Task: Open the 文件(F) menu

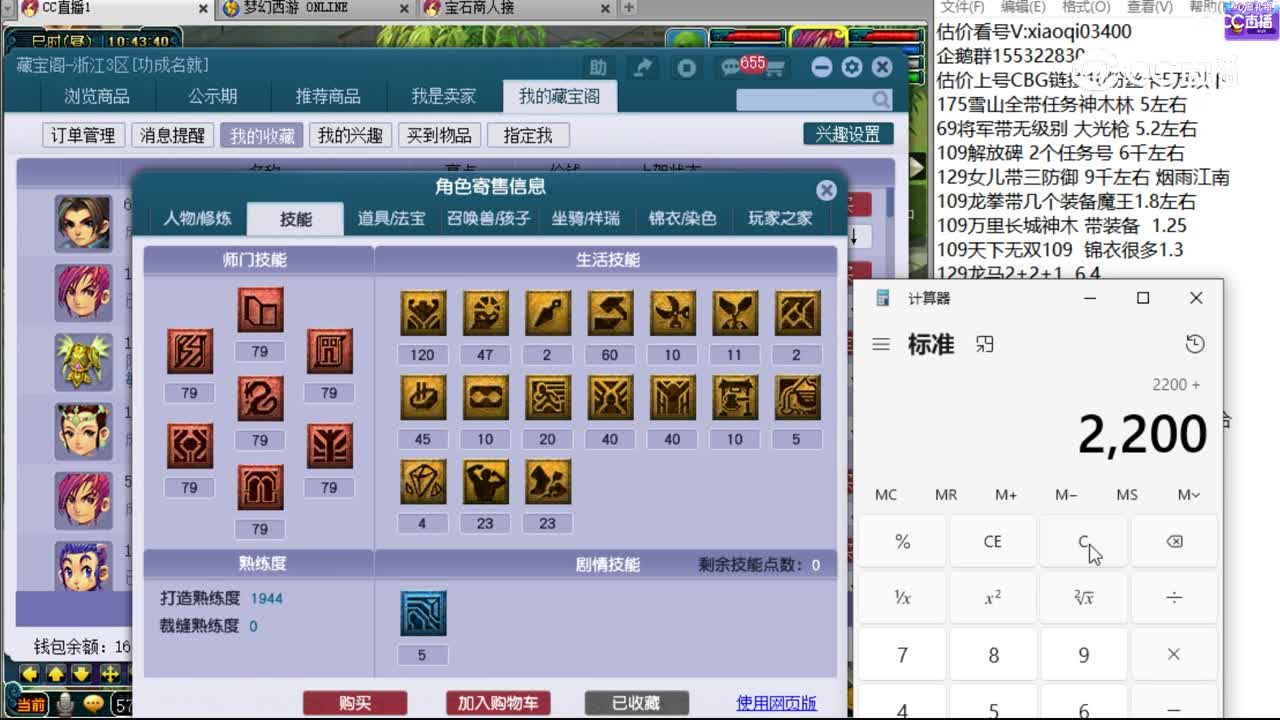Action: 962,7
